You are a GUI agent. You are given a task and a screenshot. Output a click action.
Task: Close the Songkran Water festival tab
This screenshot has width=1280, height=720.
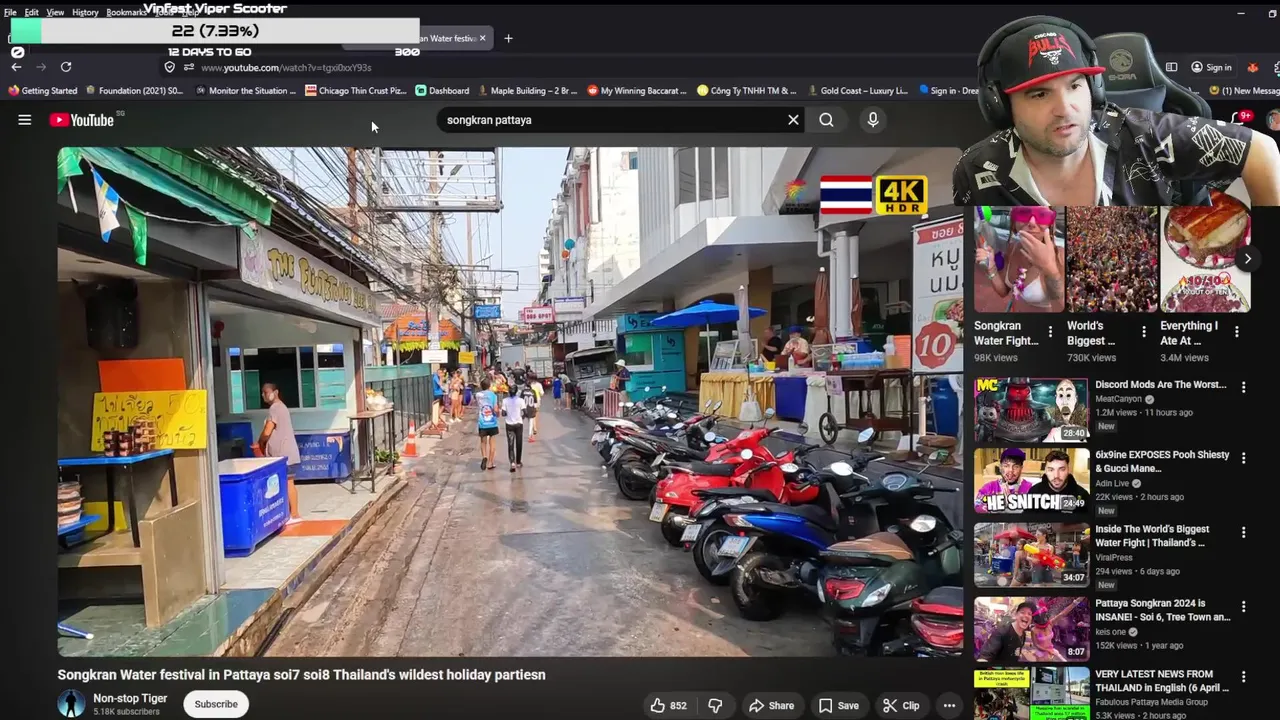click(482, 38)
